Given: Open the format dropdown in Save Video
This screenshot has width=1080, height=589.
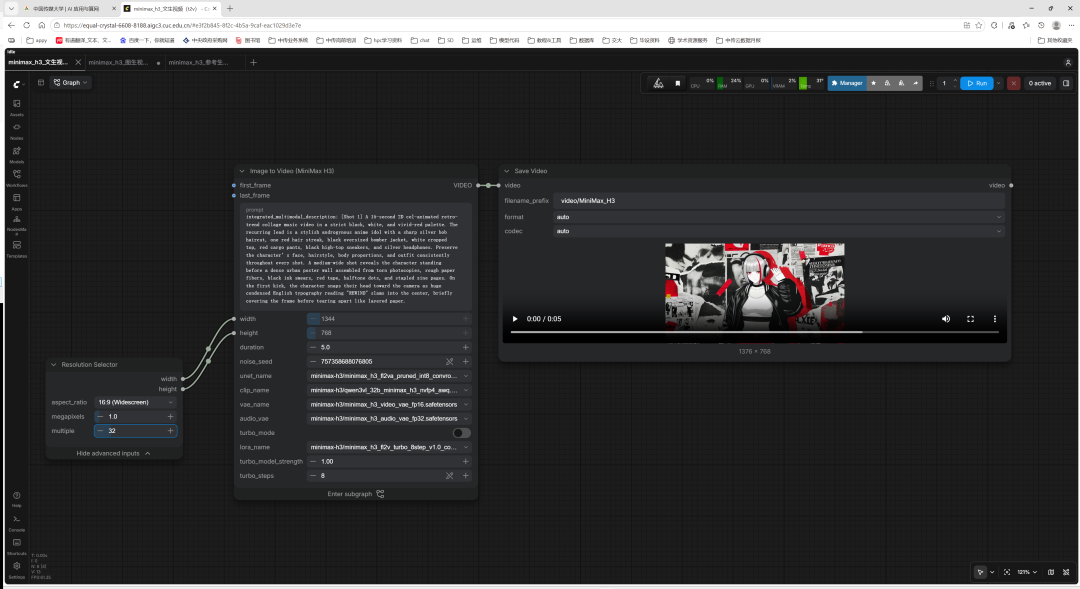Looking at the screenshot, I should (778, 217).
